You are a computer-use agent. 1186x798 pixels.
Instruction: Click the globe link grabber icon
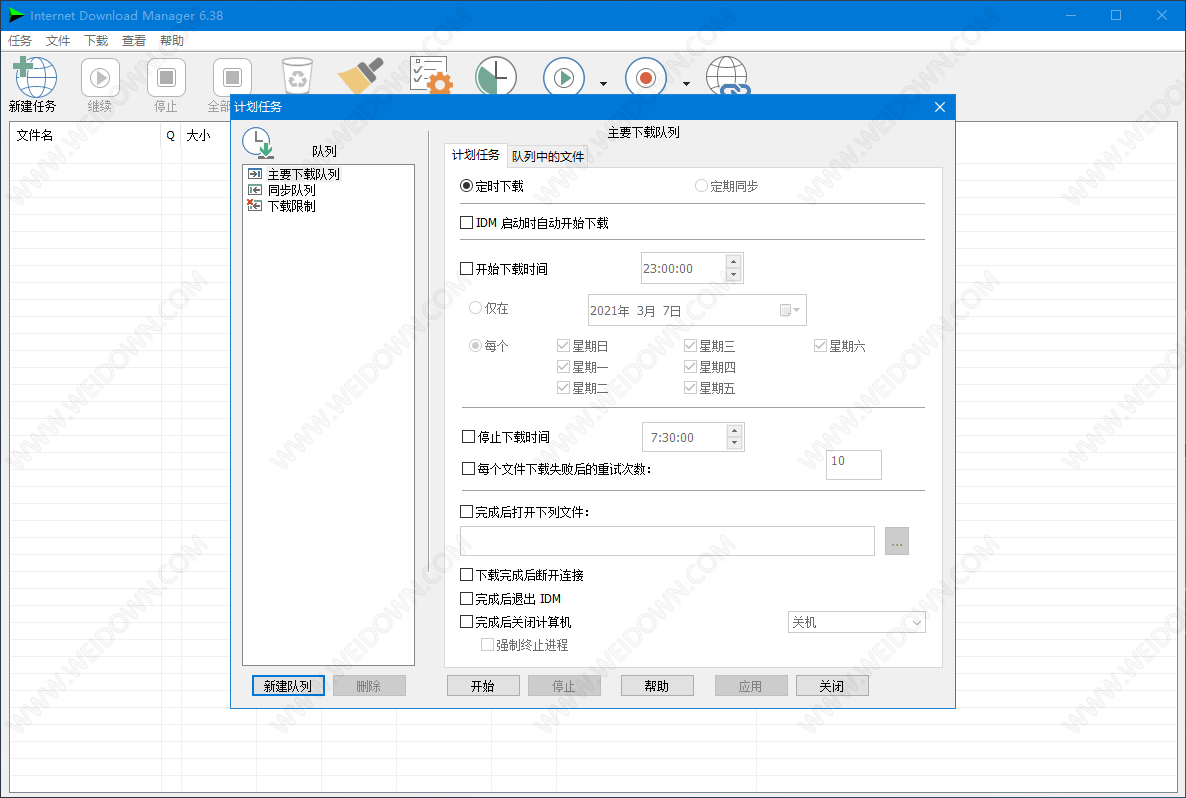click(728, 76)
